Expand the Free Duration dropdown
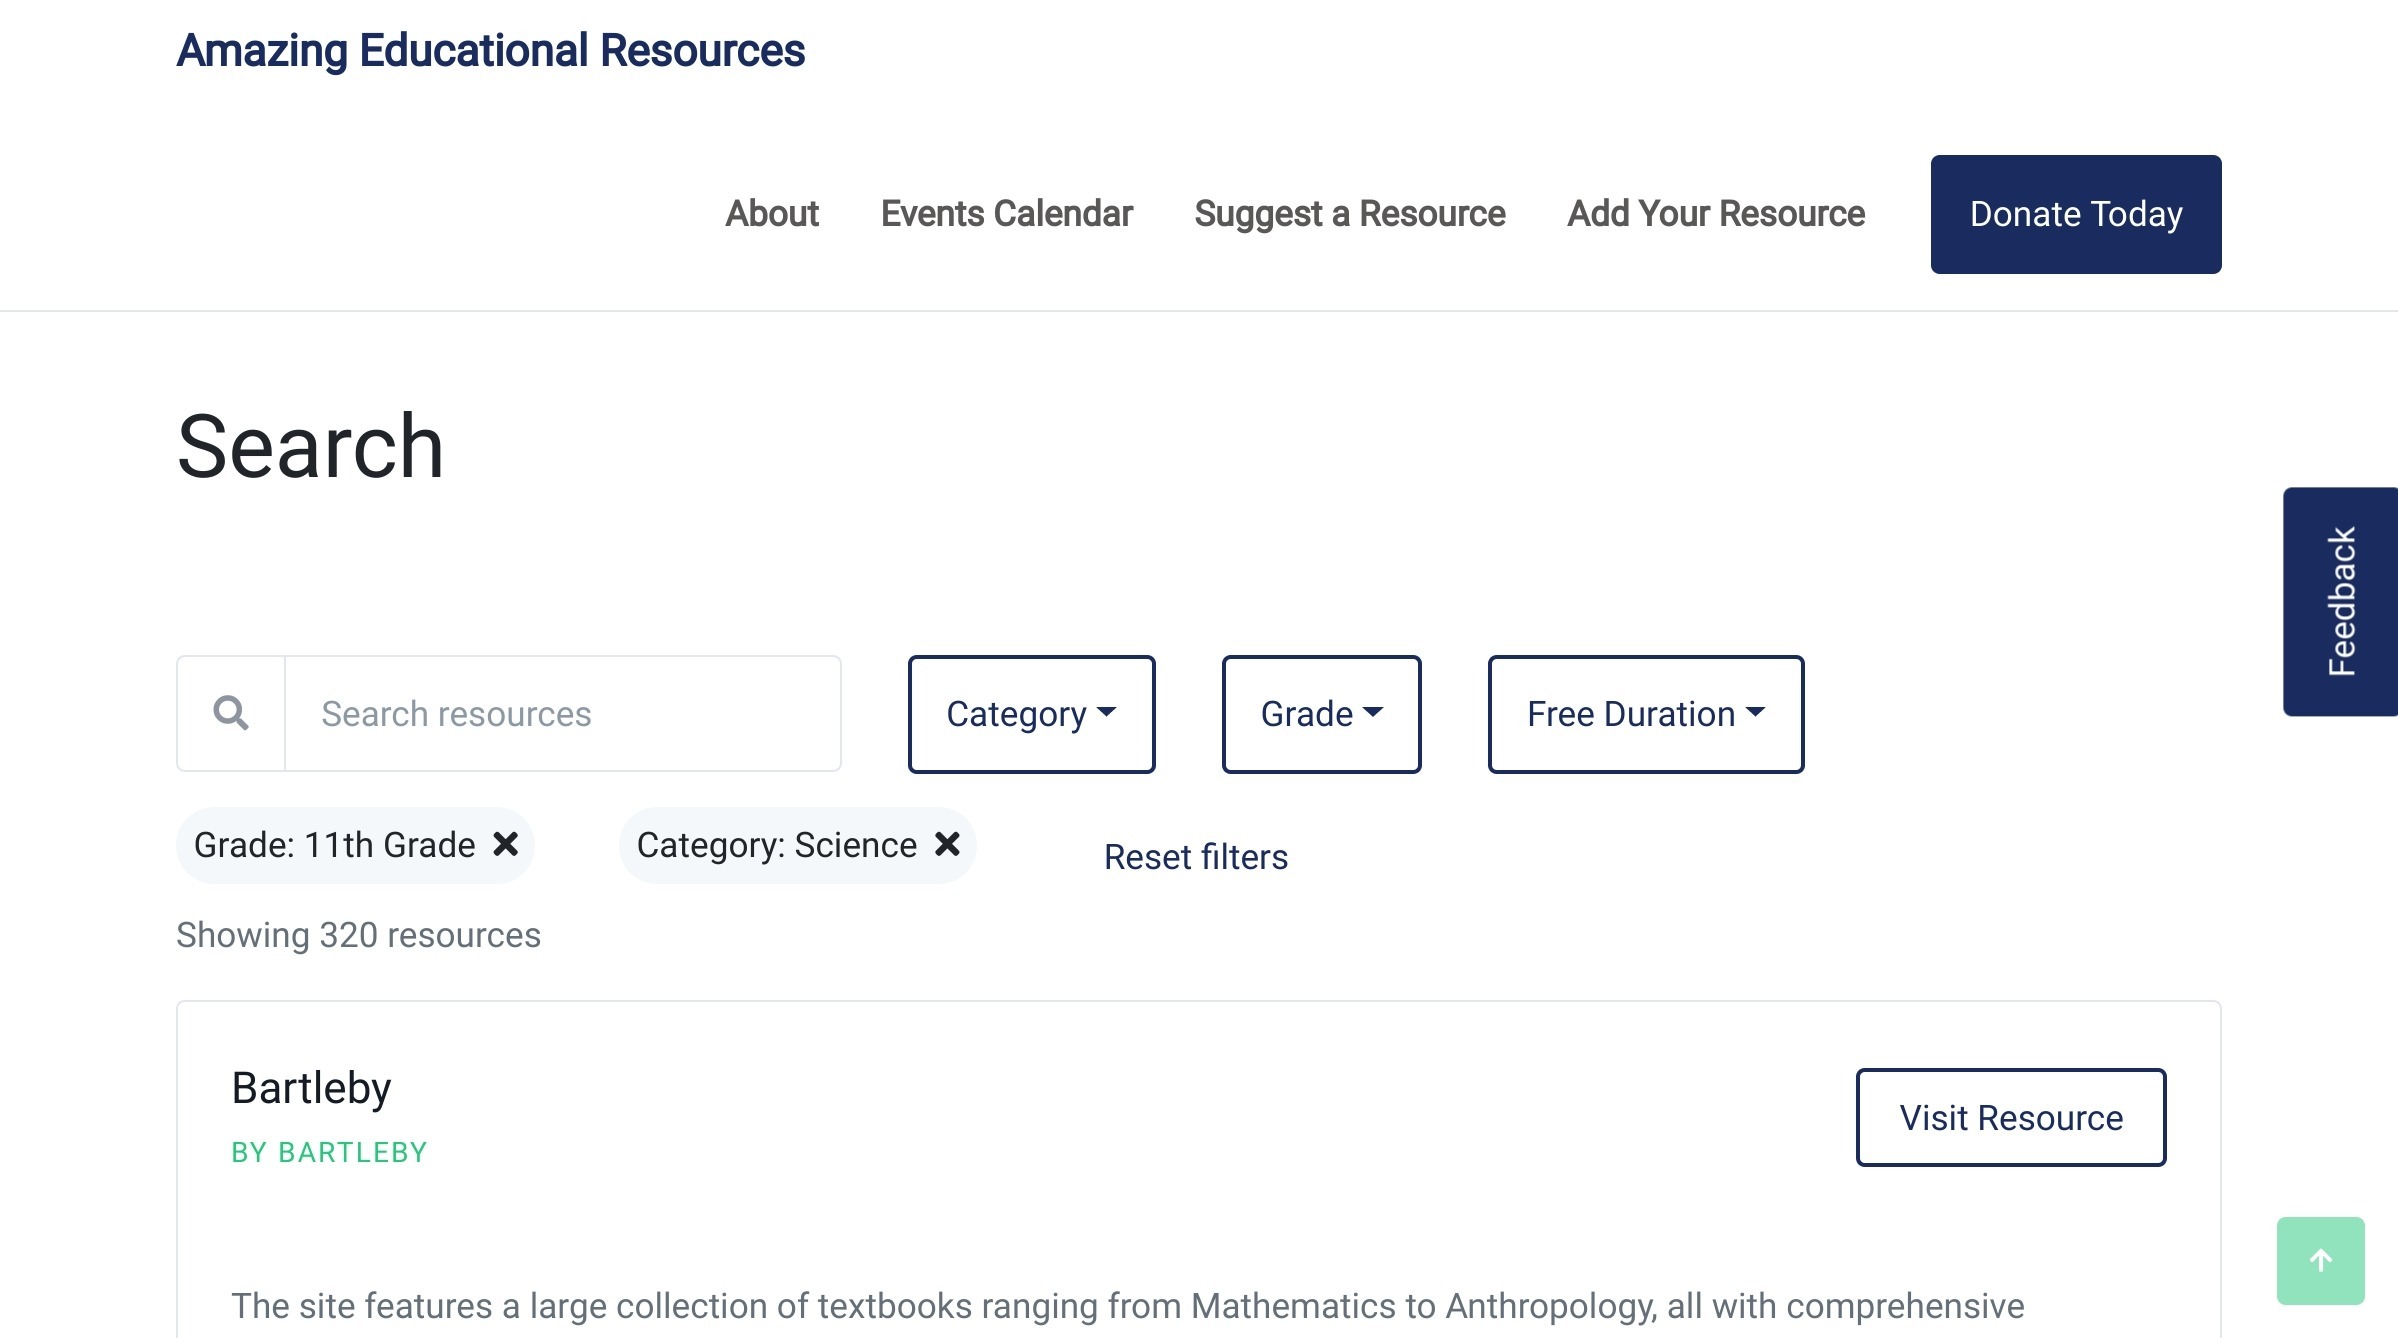 tap(1644, 713)
